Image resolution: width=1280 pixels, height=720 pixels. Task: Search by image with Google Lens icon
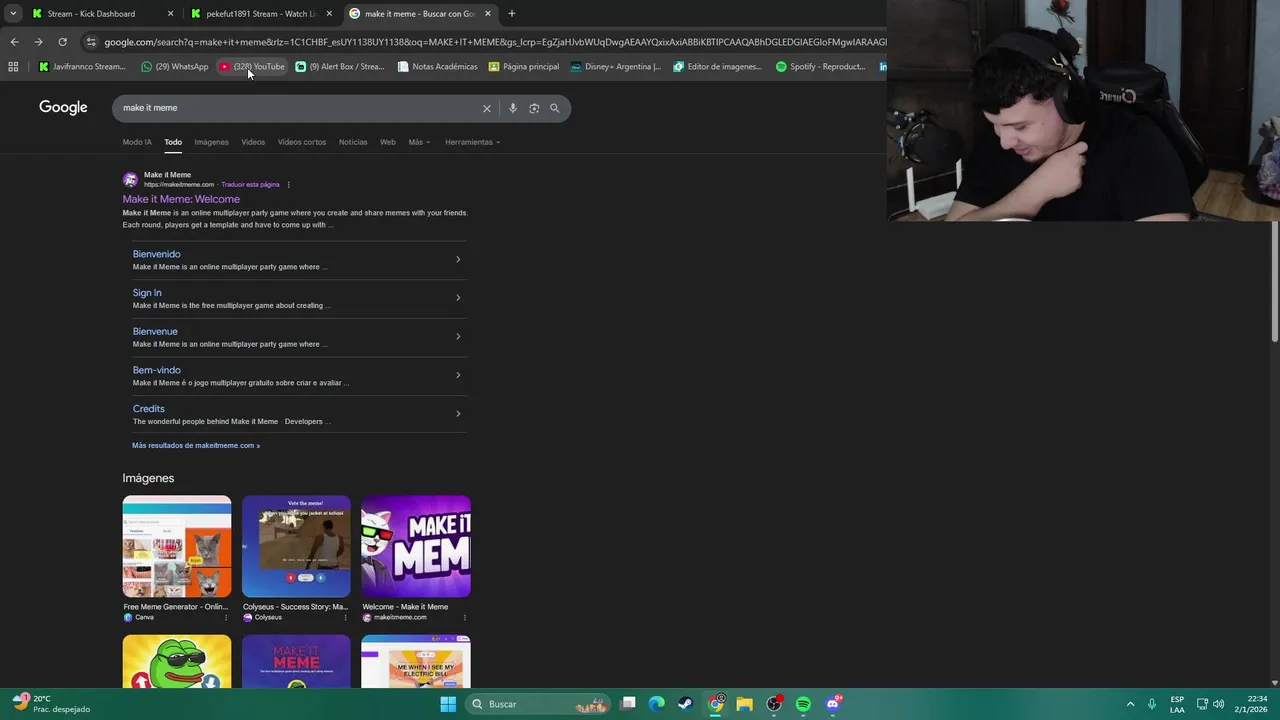click(534, 108)
